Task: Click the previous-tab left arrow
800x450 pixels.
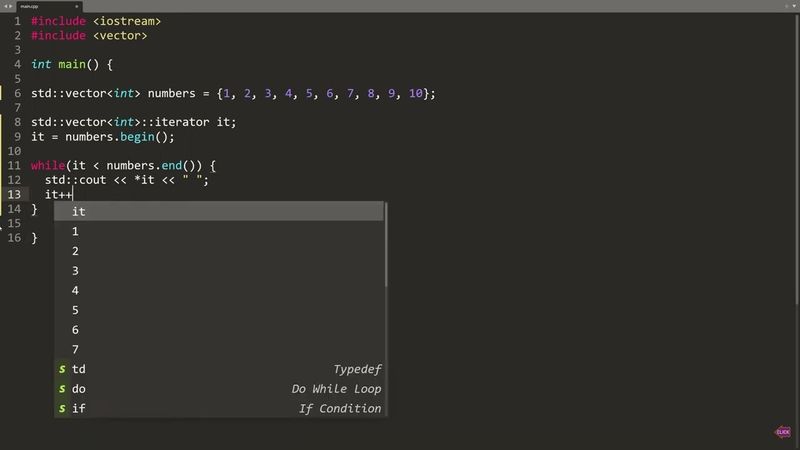Action: (x=6, y=6)
